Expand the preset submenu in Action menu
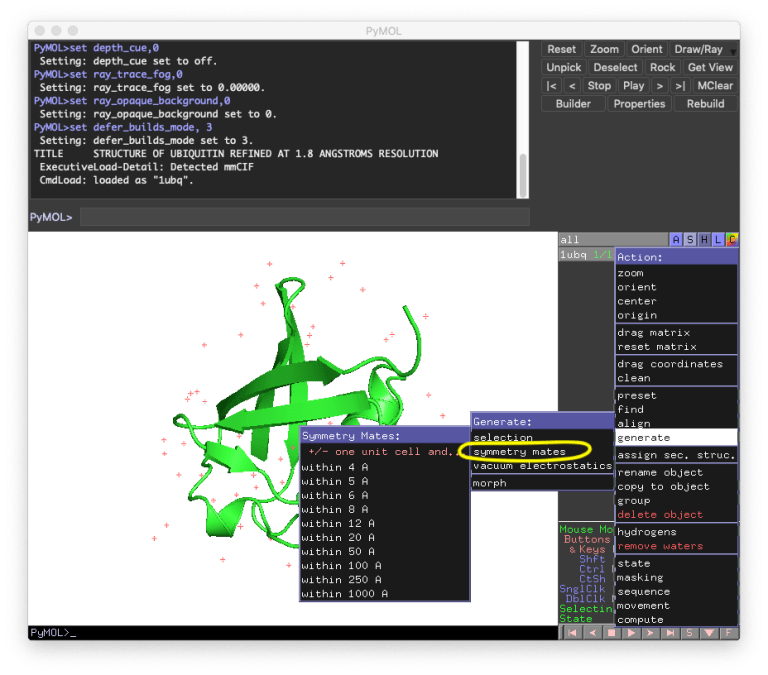This screenshot has width=768, height=675. coord(676,395)
